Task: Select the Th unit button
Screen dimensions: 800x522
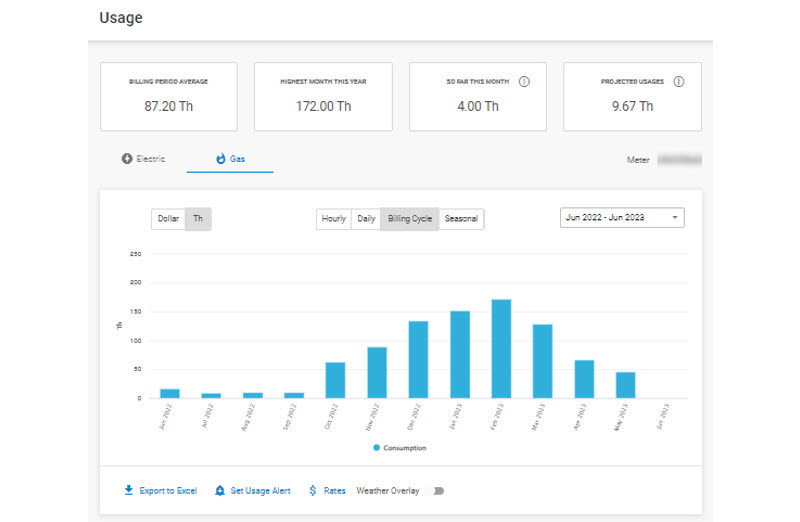Action: click(198, 219)
